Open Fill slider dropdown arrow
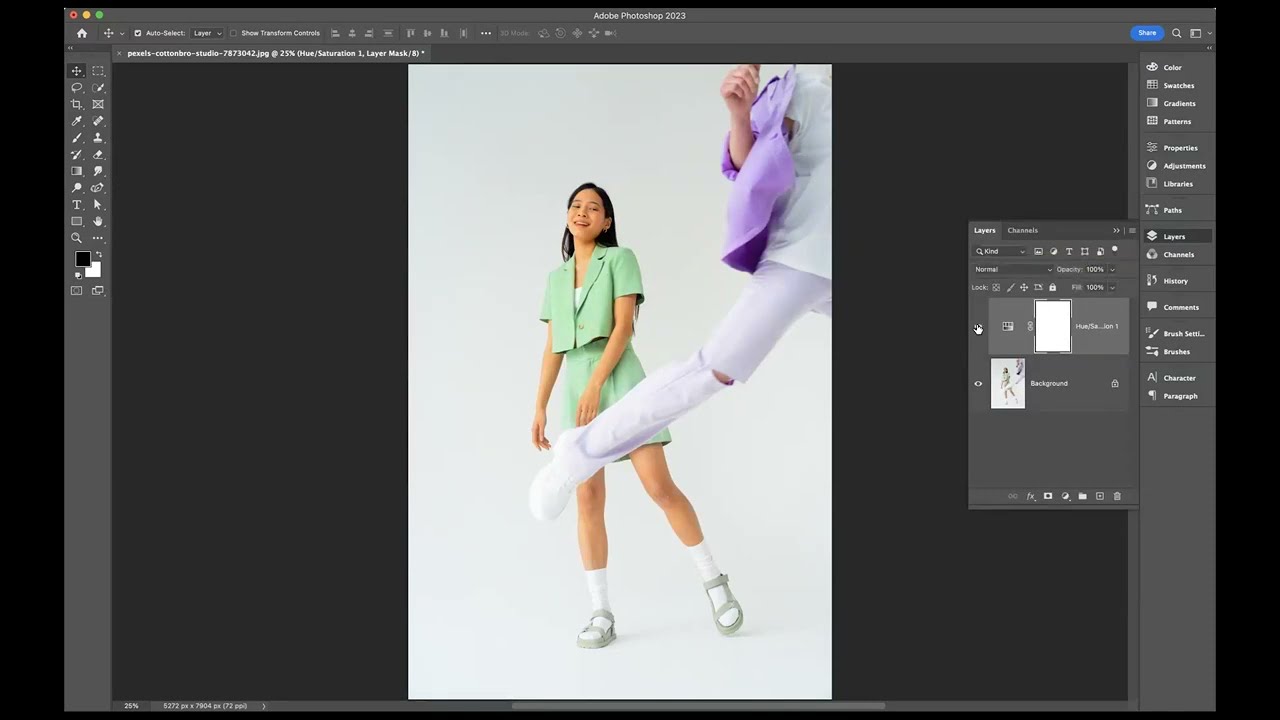 (x=1112, y=288)
